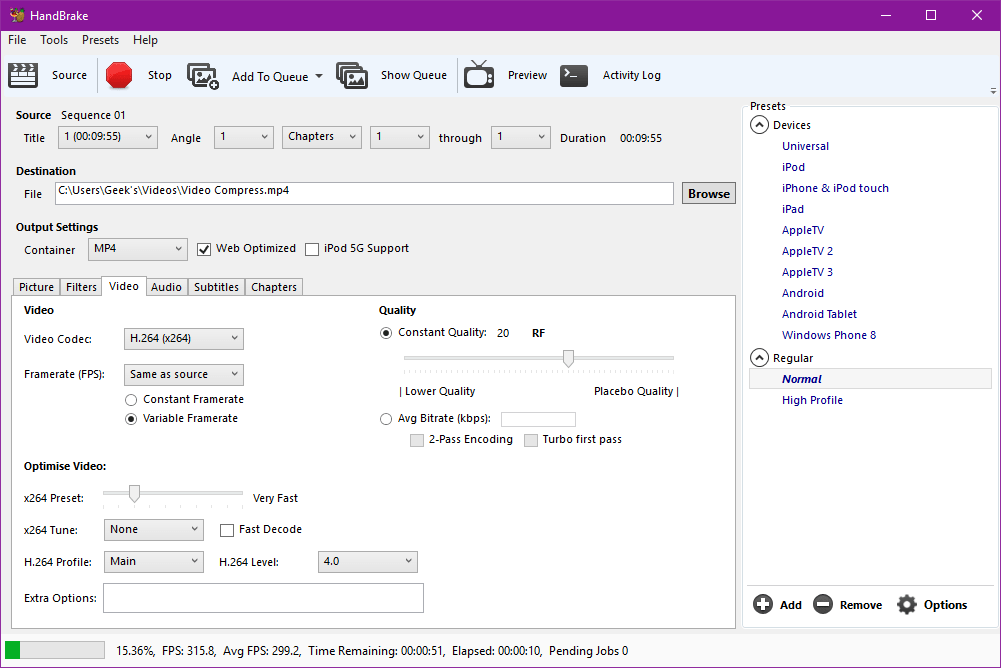Open the Help menu

(145, 40)
